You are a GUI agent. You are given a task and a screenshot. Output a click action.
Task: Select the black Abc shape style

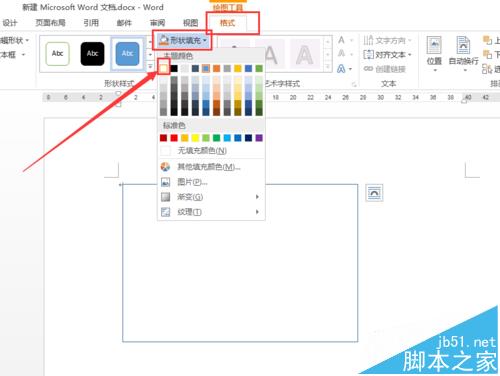(92, 53)
